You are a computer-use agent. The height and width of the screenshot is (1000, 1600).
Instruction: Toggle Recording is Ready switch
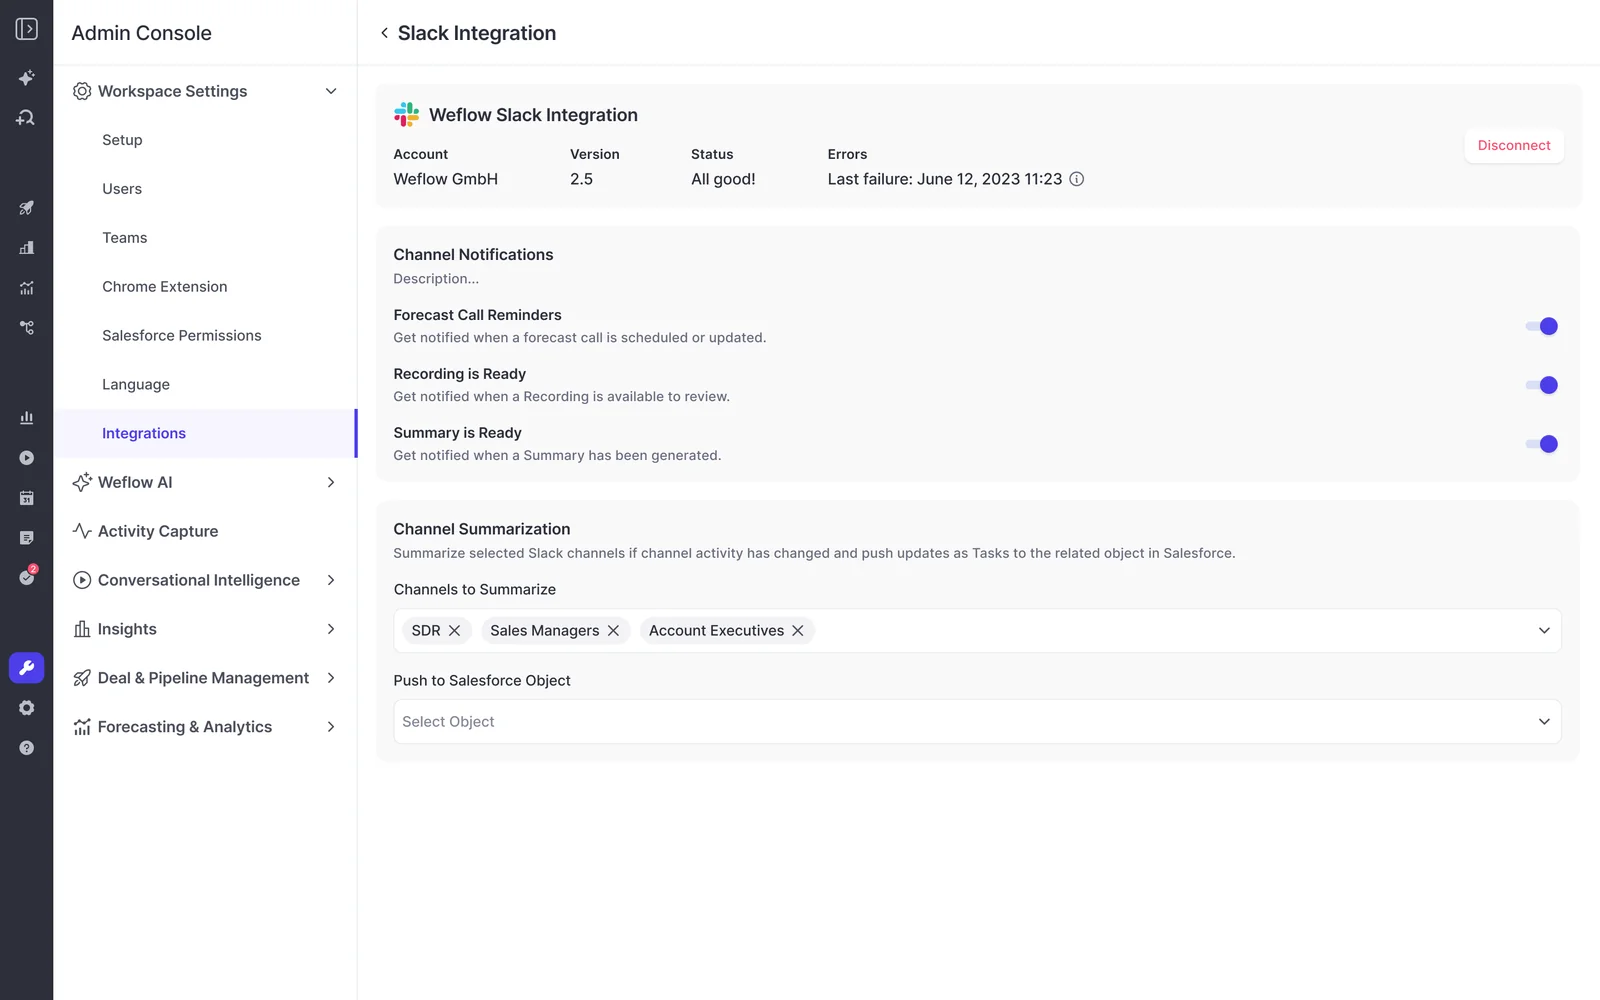pos(1542,385)
